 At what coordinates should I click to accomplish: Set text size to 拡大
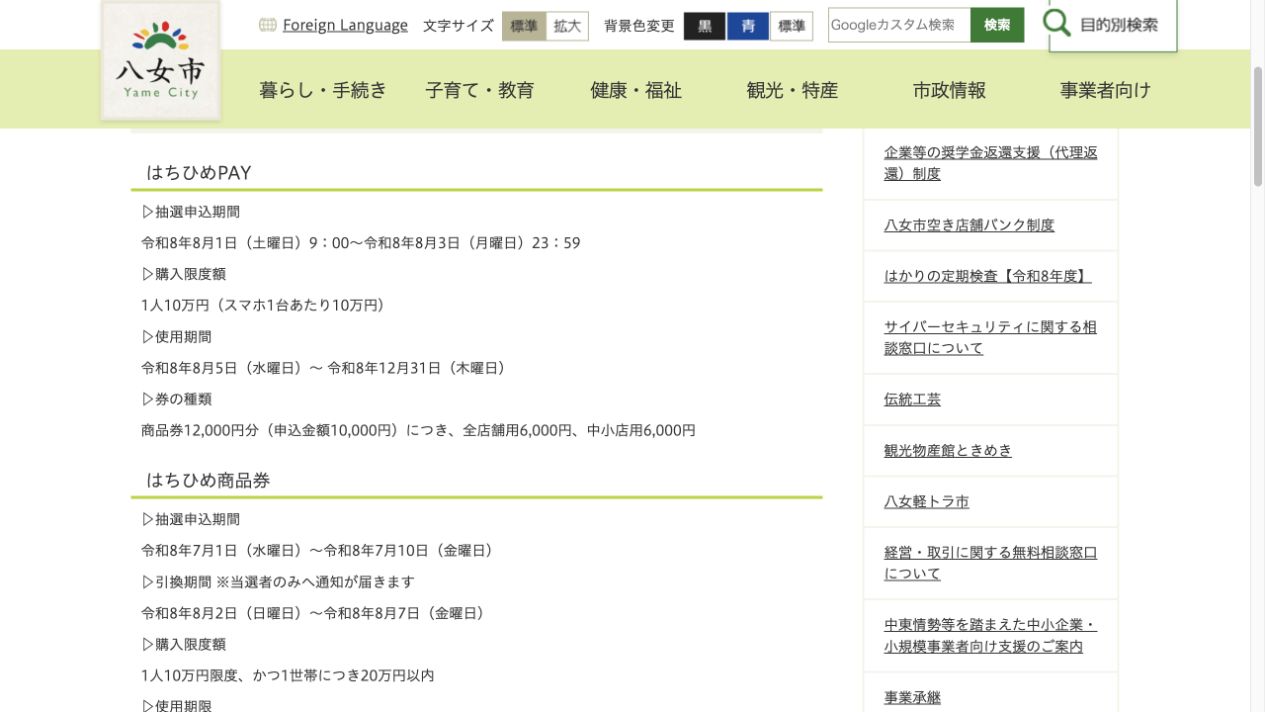click(567, 26)
